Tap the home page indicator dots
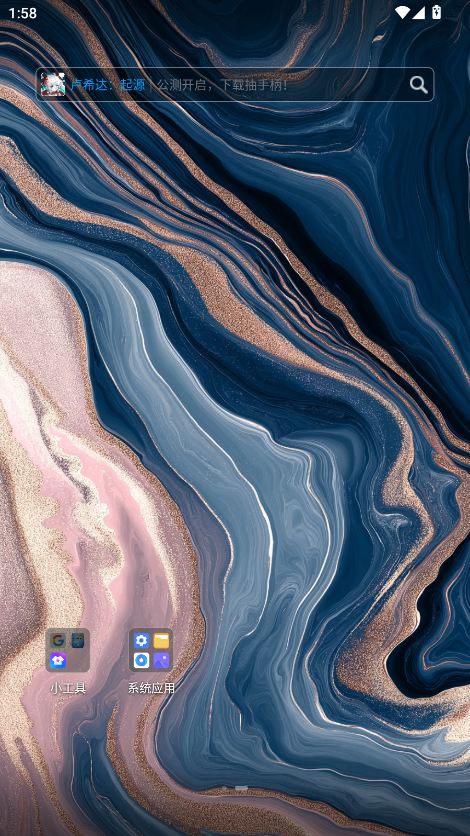470x836 pixels. pos(235,787)
